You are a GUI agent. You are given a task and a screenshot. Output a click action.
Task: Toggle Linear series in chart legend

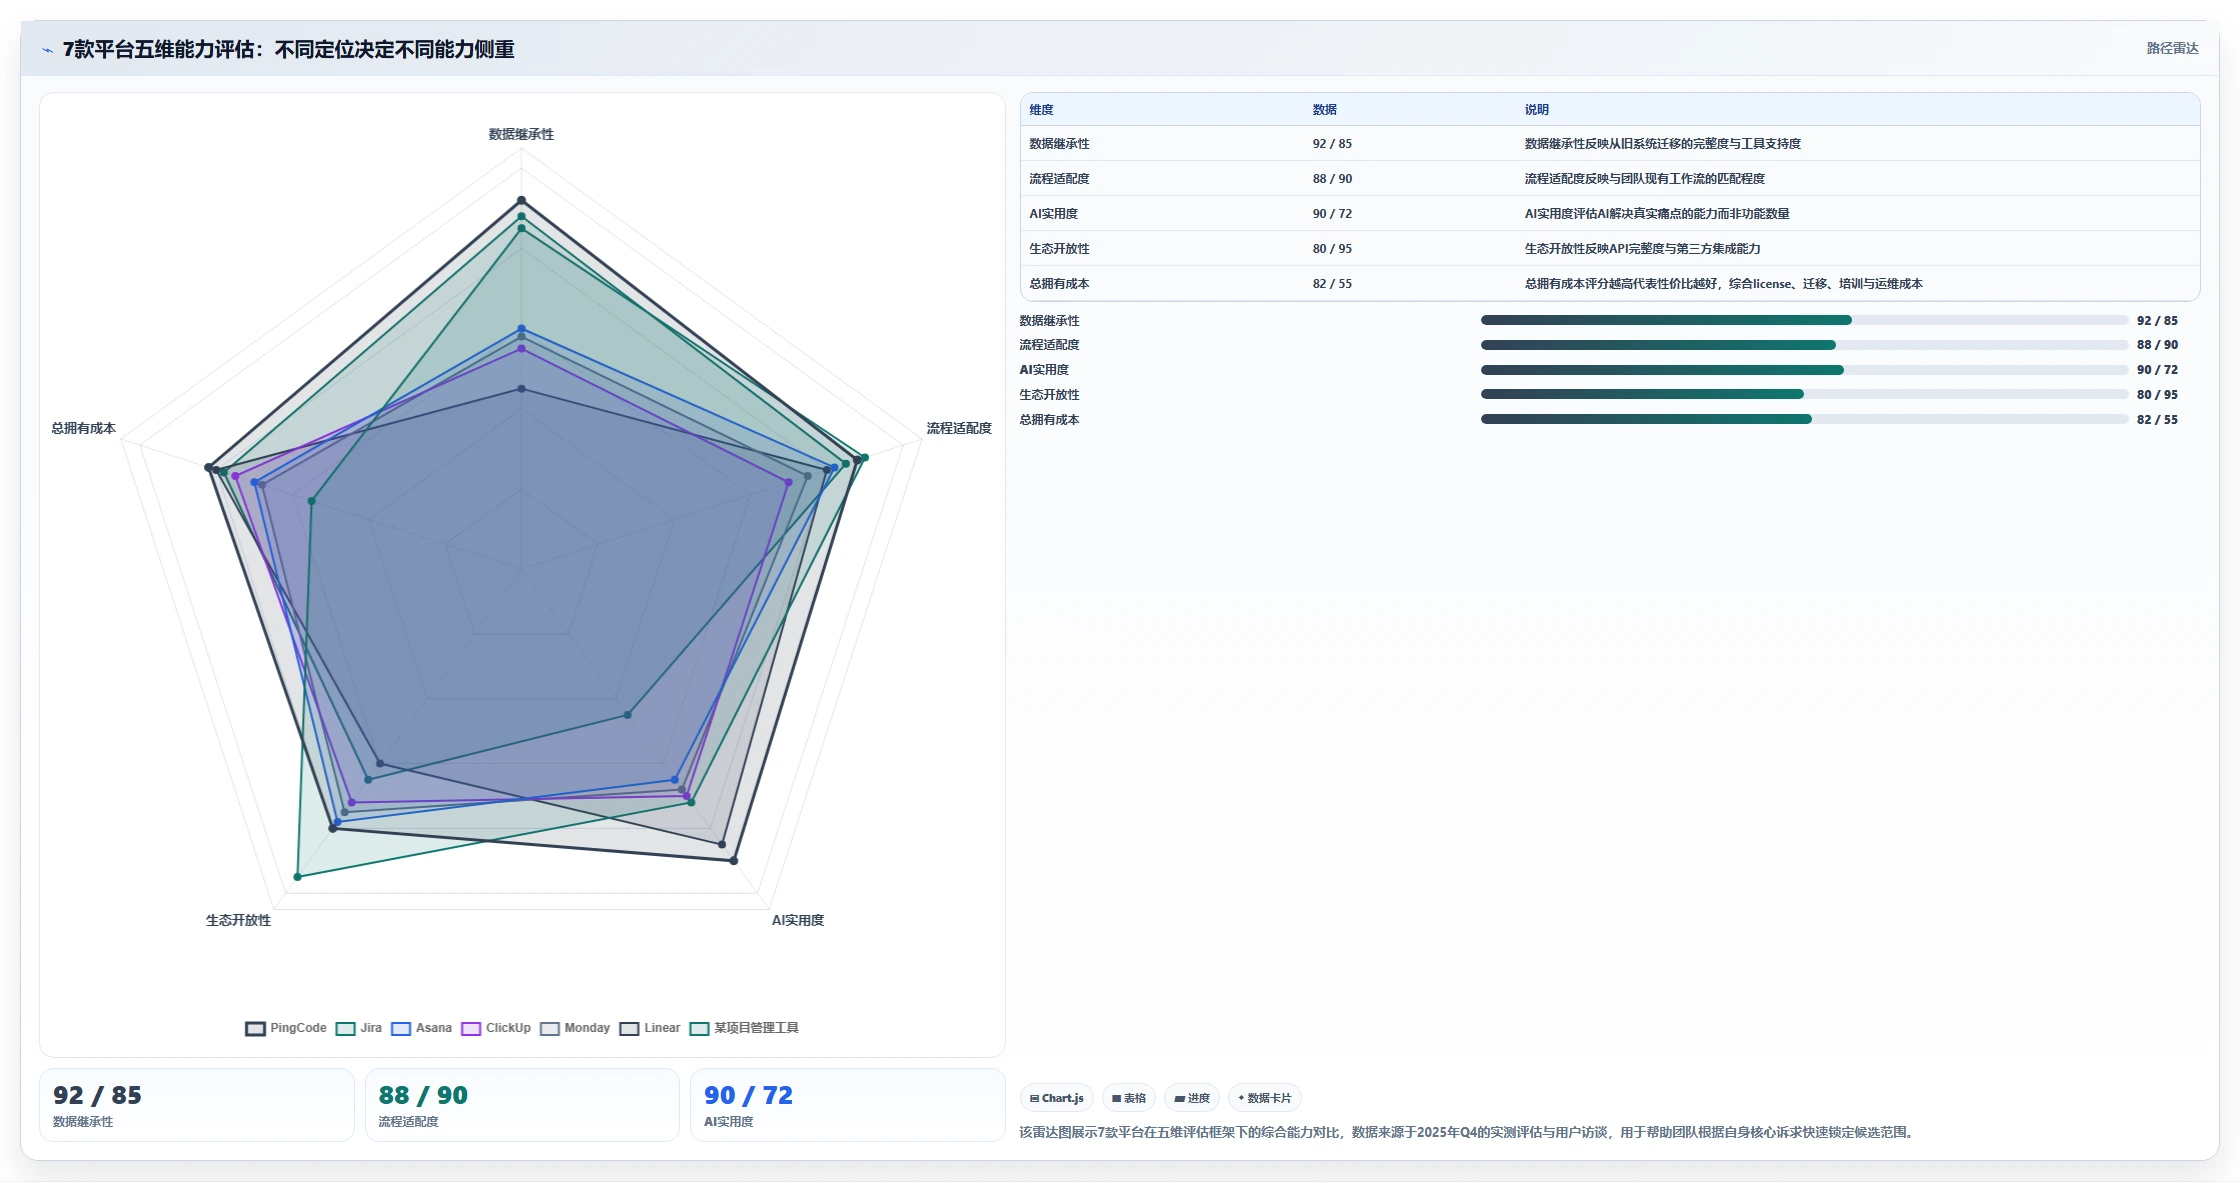pyautogui.click(x=650, y=1028)
